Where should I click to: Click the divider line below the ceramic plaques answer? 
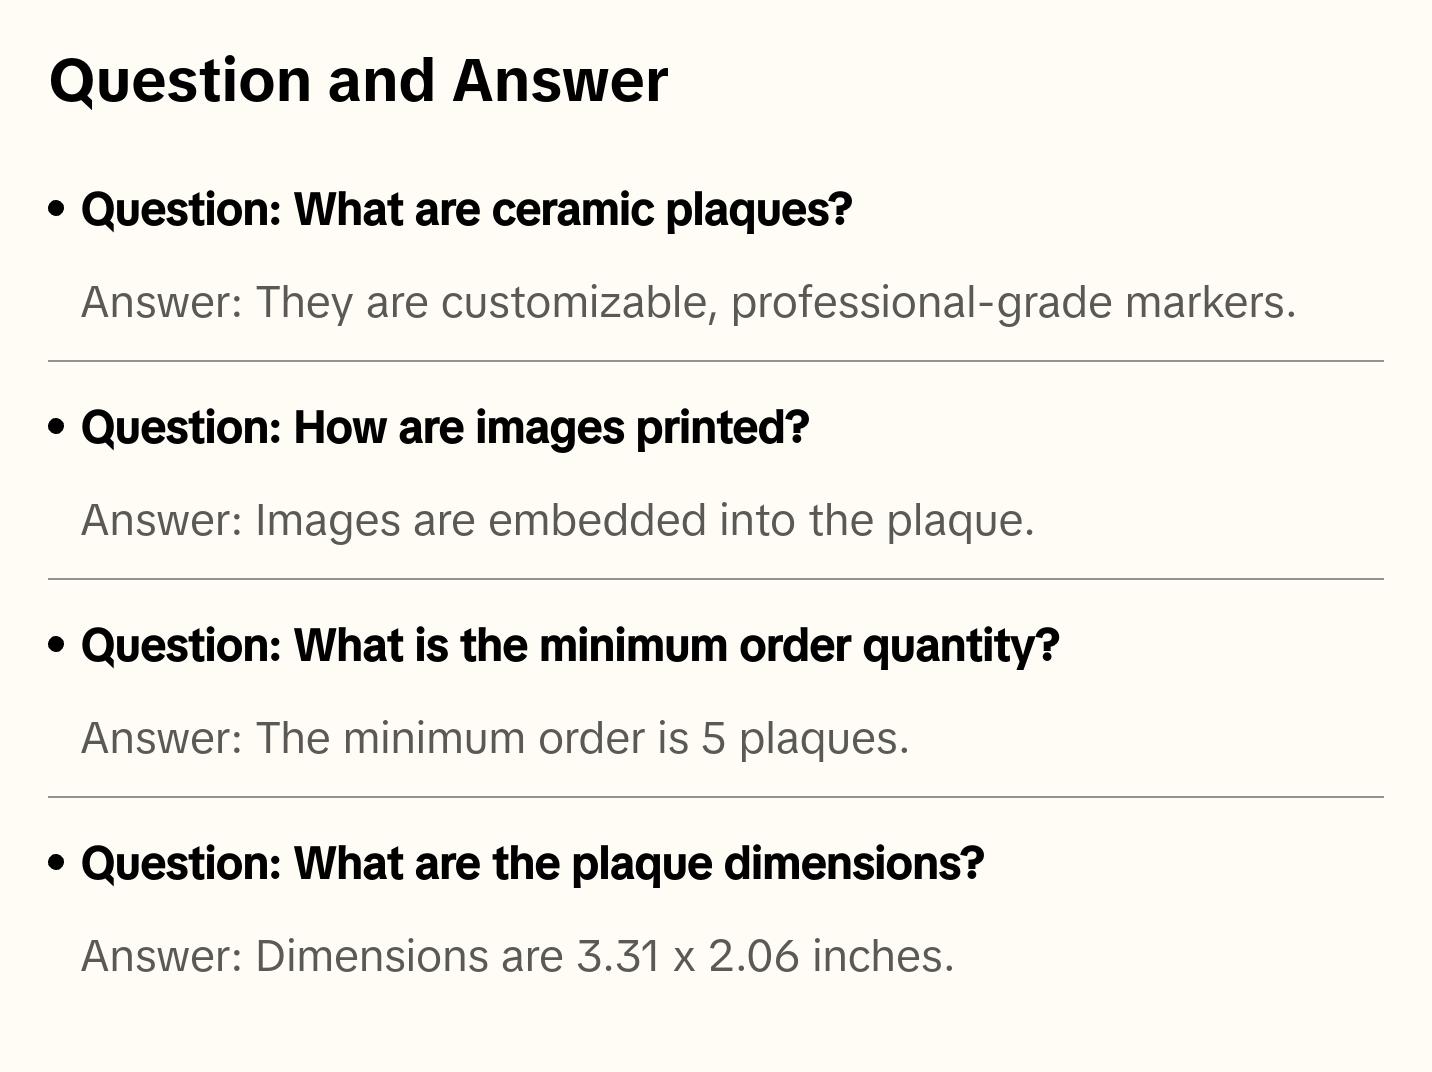(716, 361)
